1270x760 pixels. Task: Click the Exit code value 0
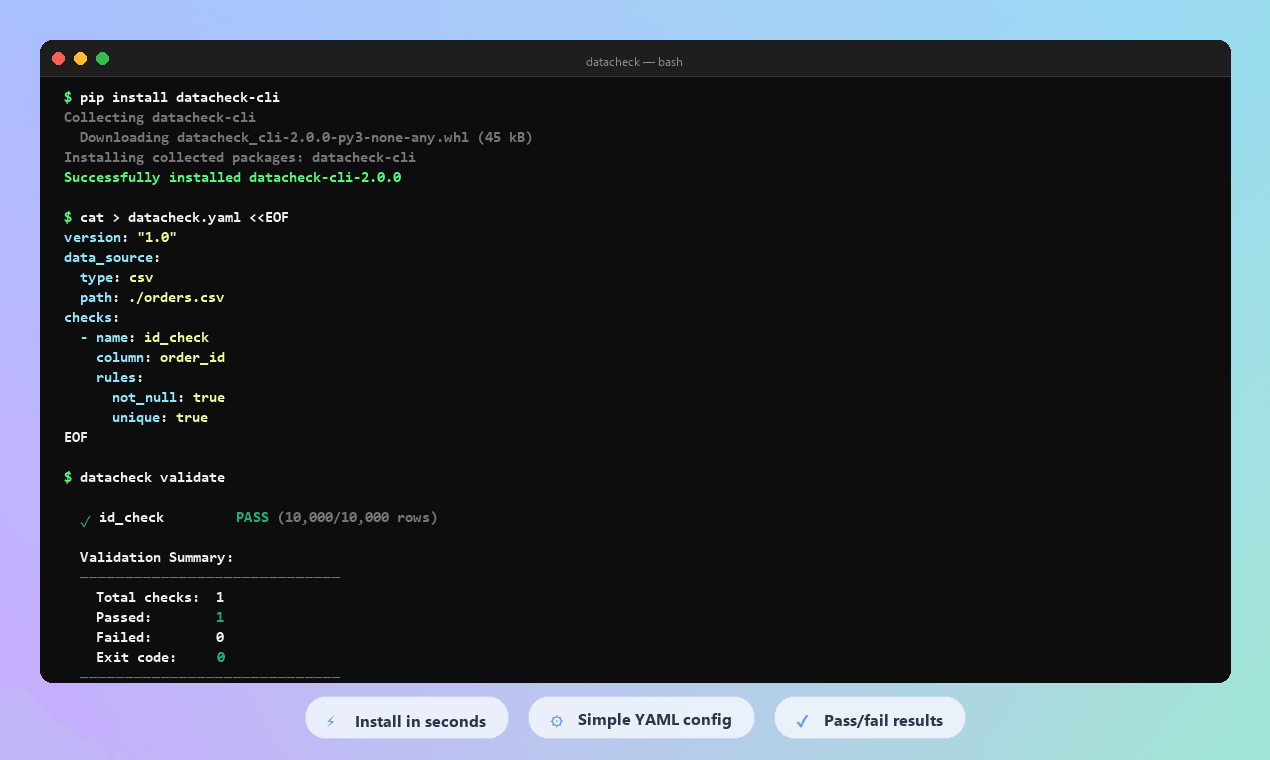(x=220, y=657)
